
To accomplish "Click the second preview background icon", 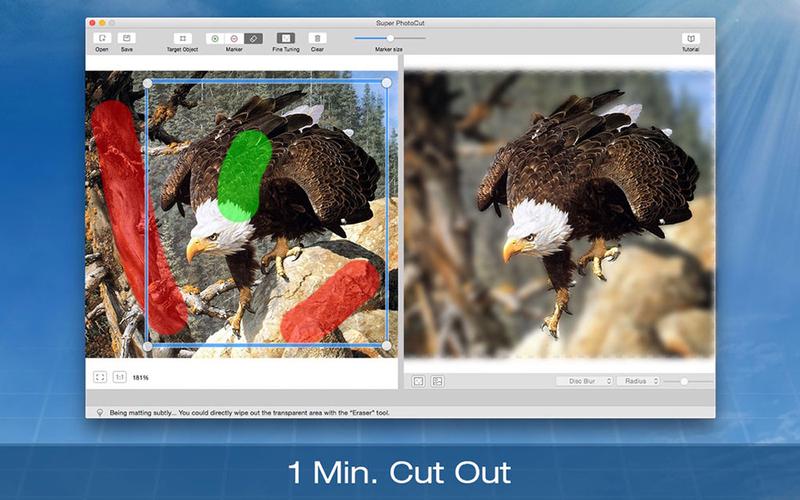I will pos(437,381).
